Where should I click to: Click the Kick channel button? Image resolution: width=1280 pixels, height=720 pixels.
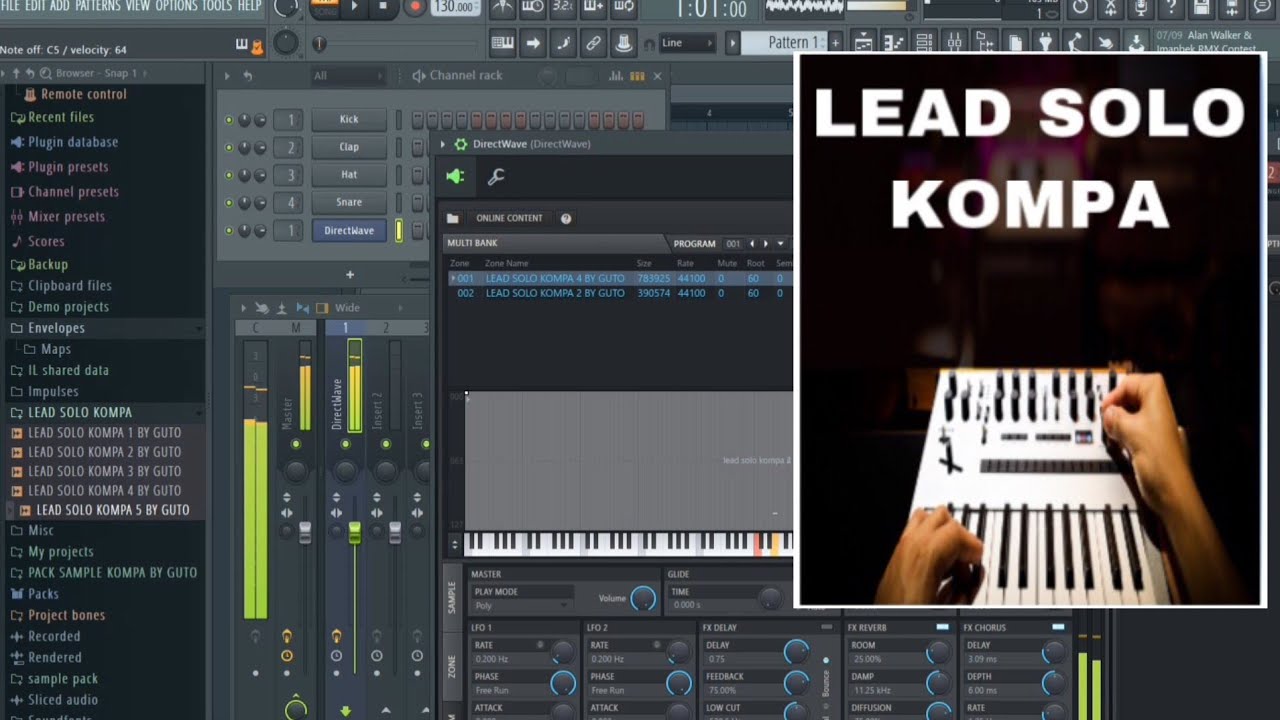coord(349,120)
